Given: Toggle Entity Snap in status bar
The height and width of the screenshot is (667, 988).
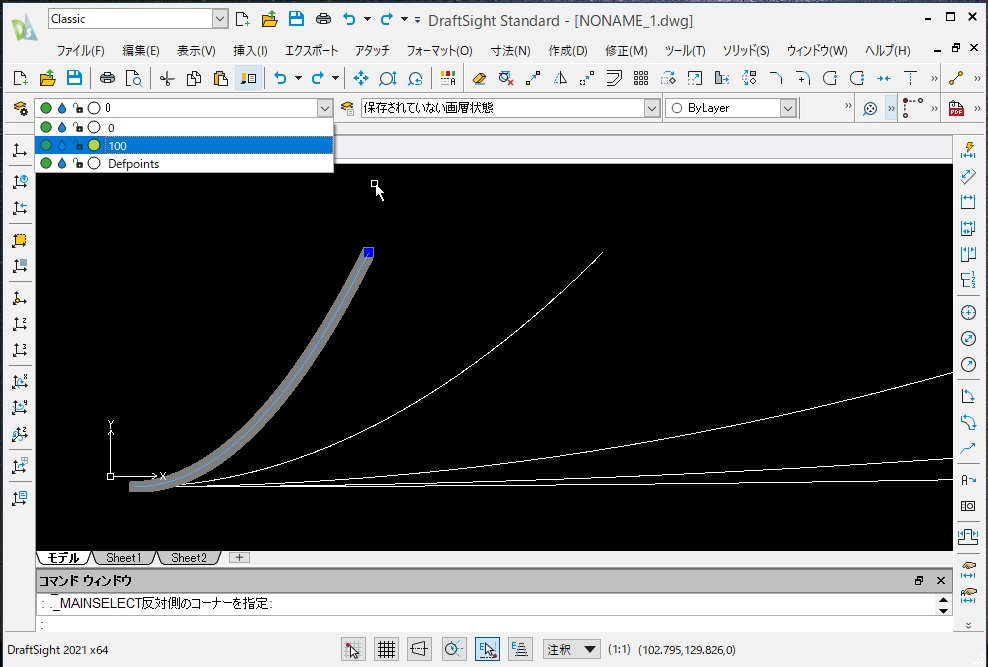Looking at the screenshot, I should click(487, 649).
